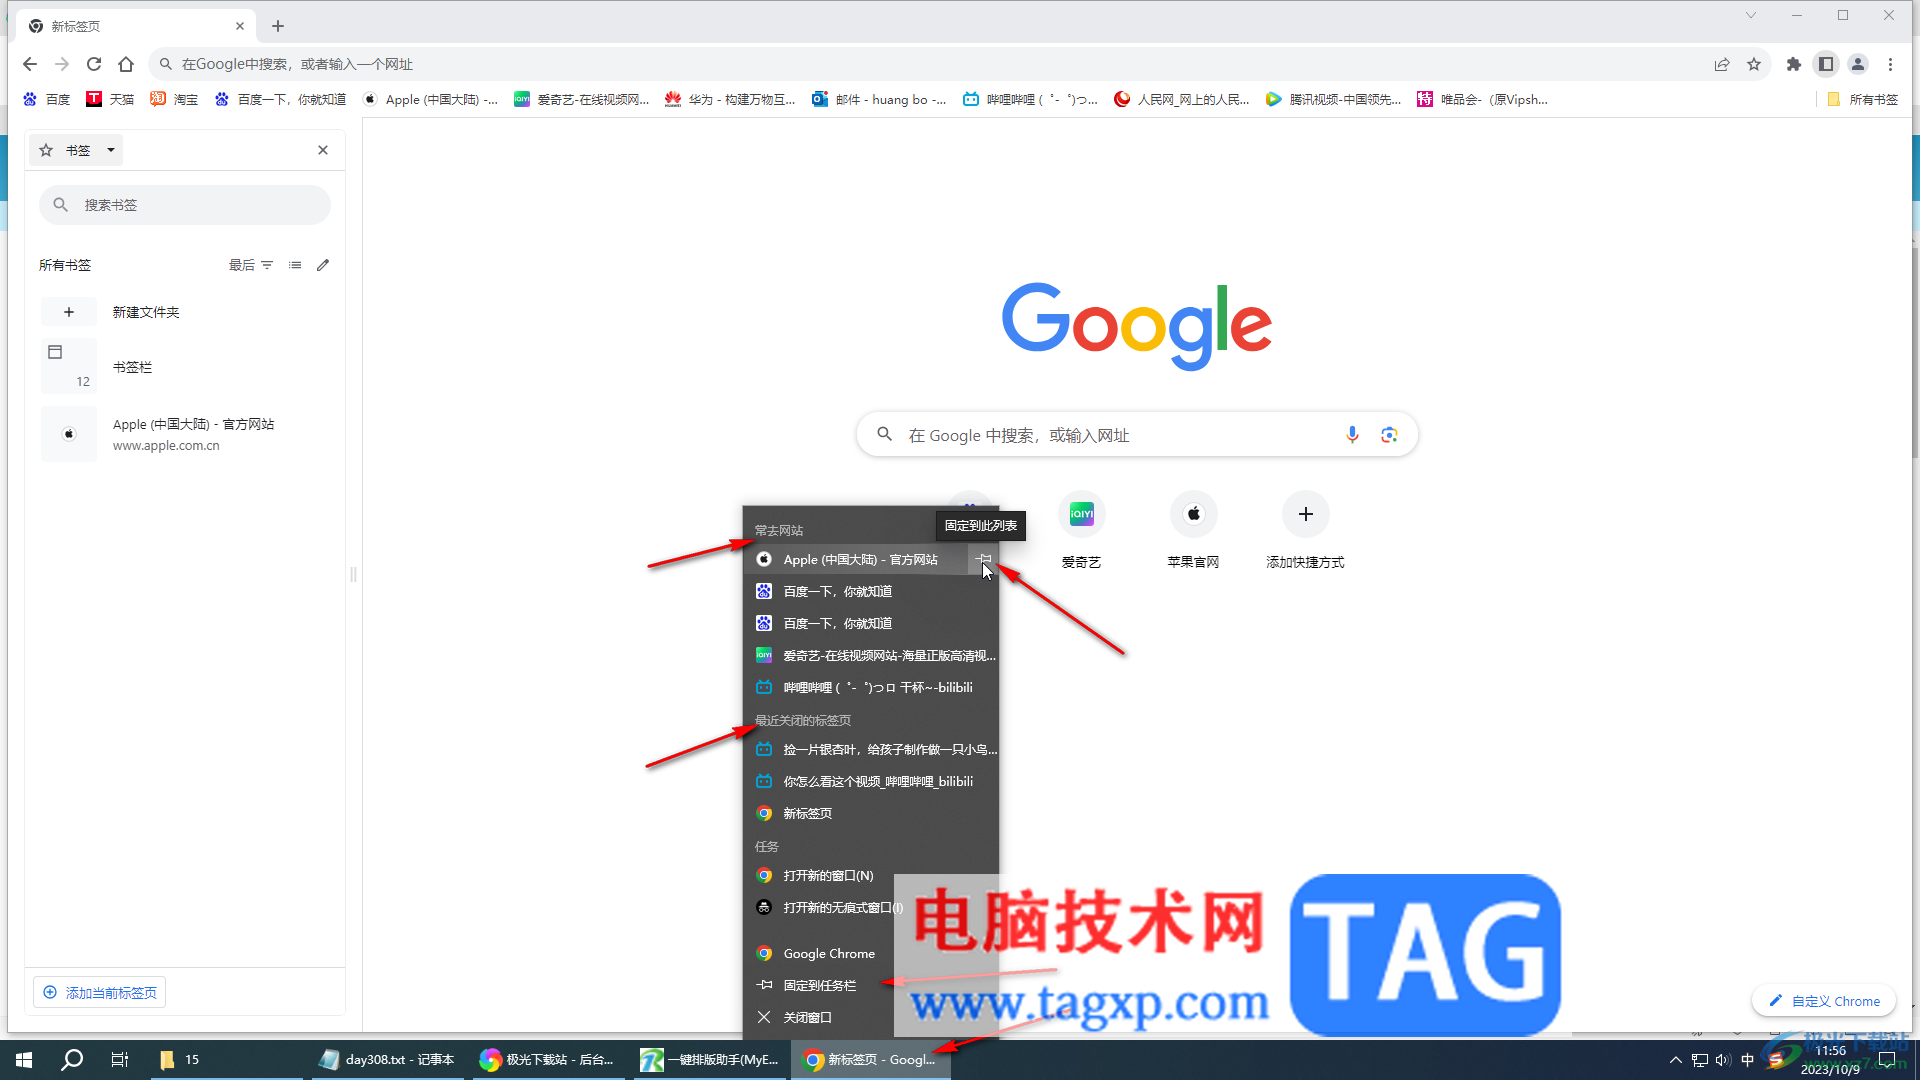
Task: Bookmark this tab with the star icon
Action: [x=1754, y=64]
